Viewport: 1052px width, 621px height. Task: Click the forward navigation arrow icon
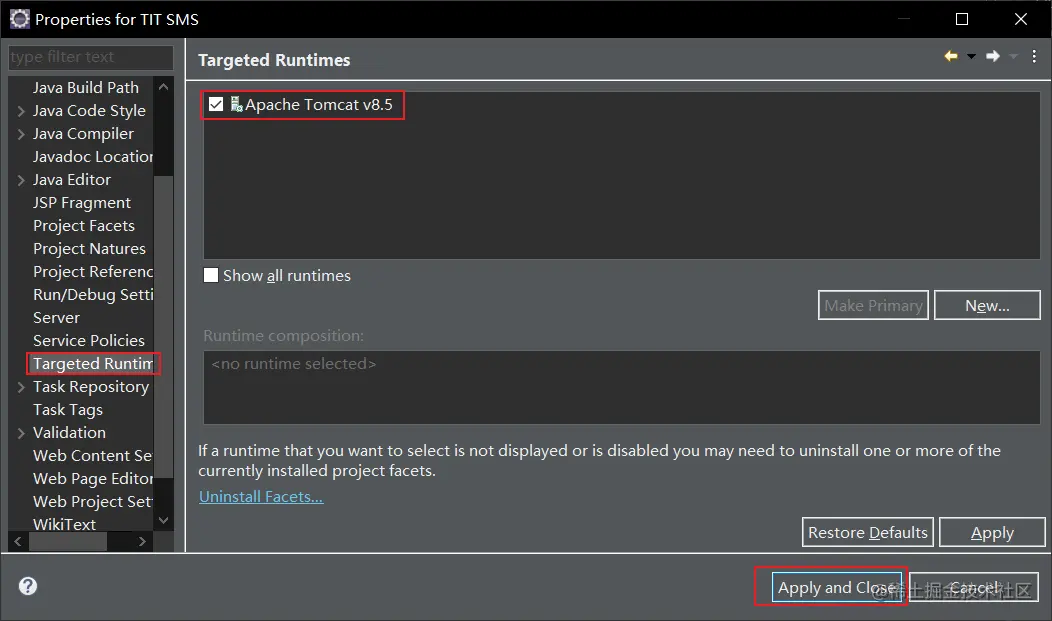[x=993, y=56]
